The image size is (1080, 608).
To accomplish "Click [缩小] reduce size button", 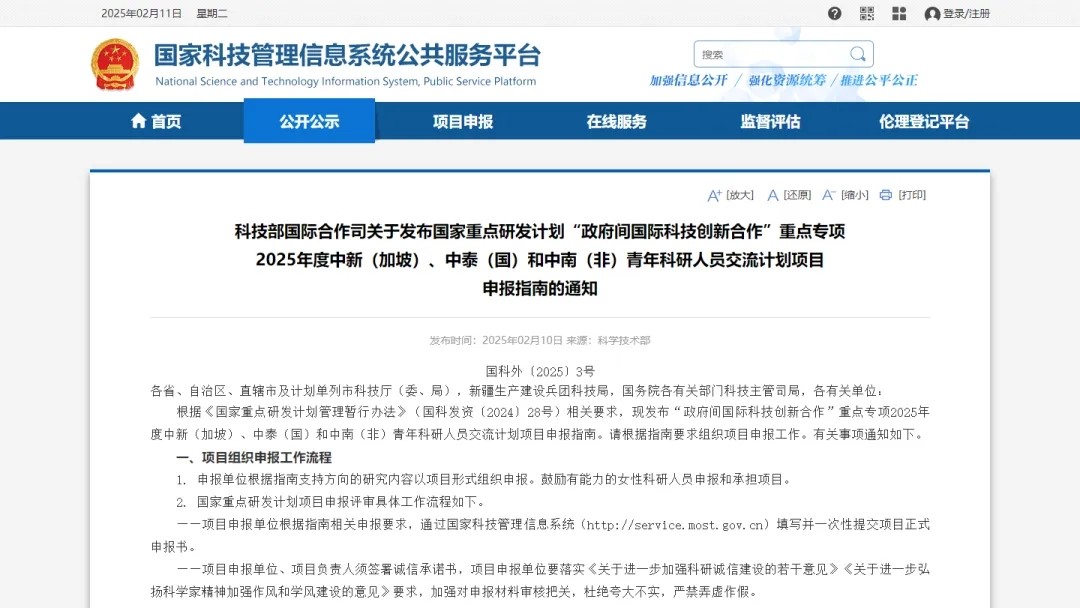I will [x=855, y=196].
